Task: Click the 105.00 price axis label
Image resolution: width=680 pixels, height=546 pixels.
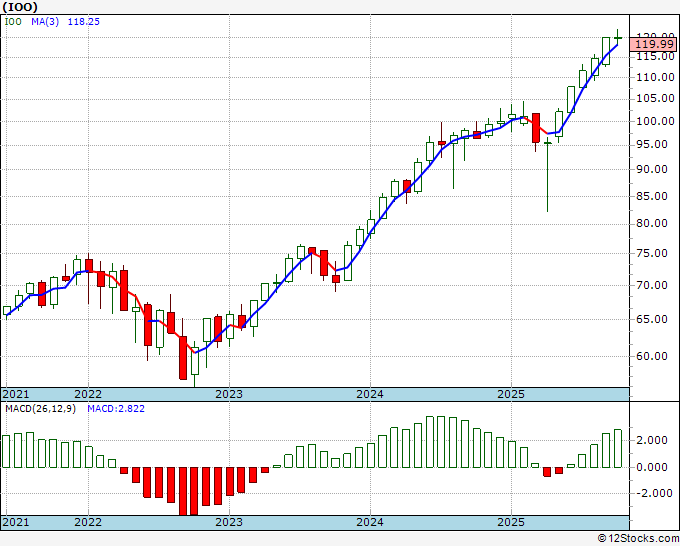Action: pos(655,98)
